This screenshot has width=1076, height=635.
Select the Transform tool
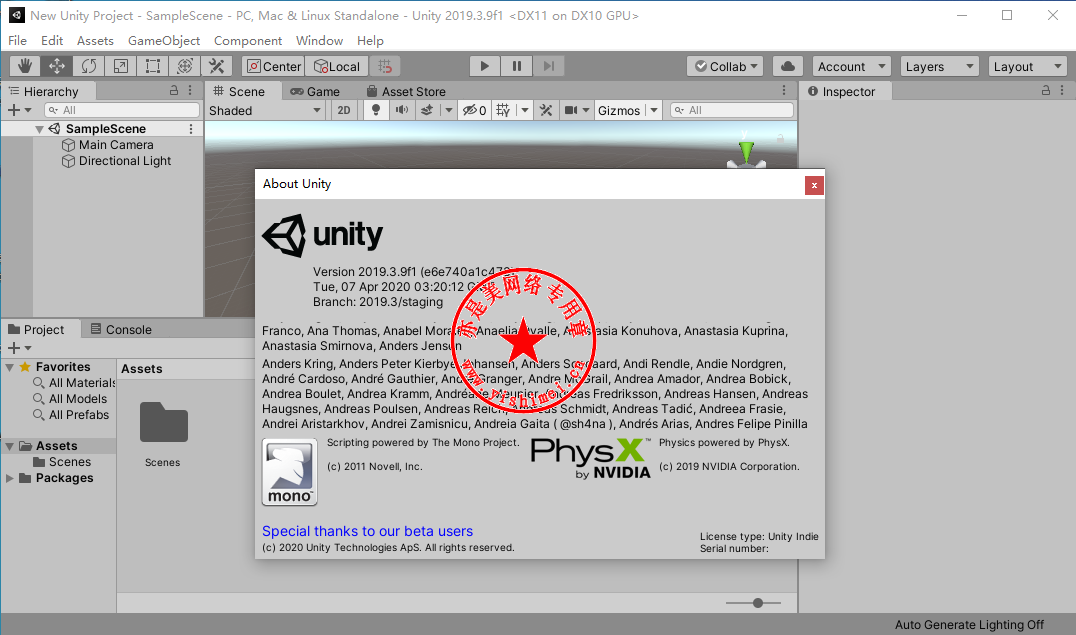185,66
